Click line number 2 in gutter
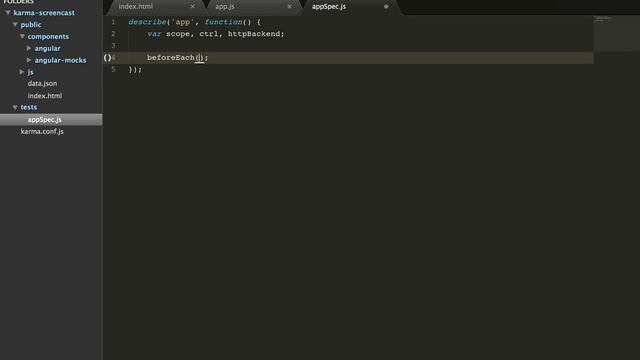This screenshot has height=360, width=640. coord(113,34)
